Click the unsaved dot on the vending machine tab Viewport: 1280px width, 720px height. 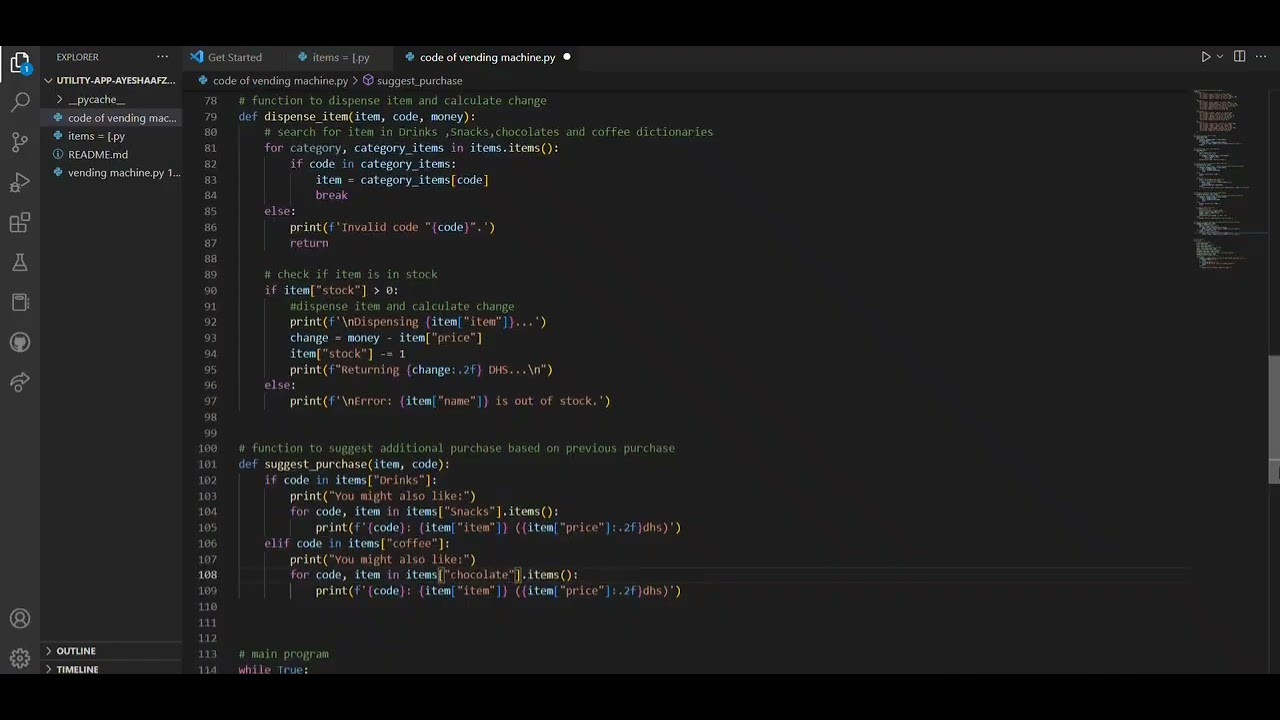coord(567,57)
